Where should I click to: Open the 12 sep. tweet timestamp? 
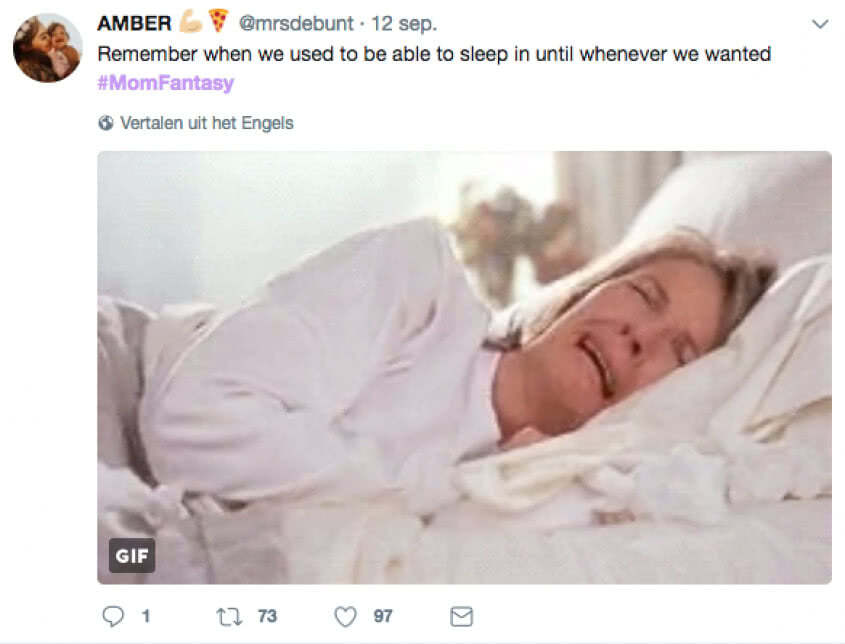[x=404, y=24]
